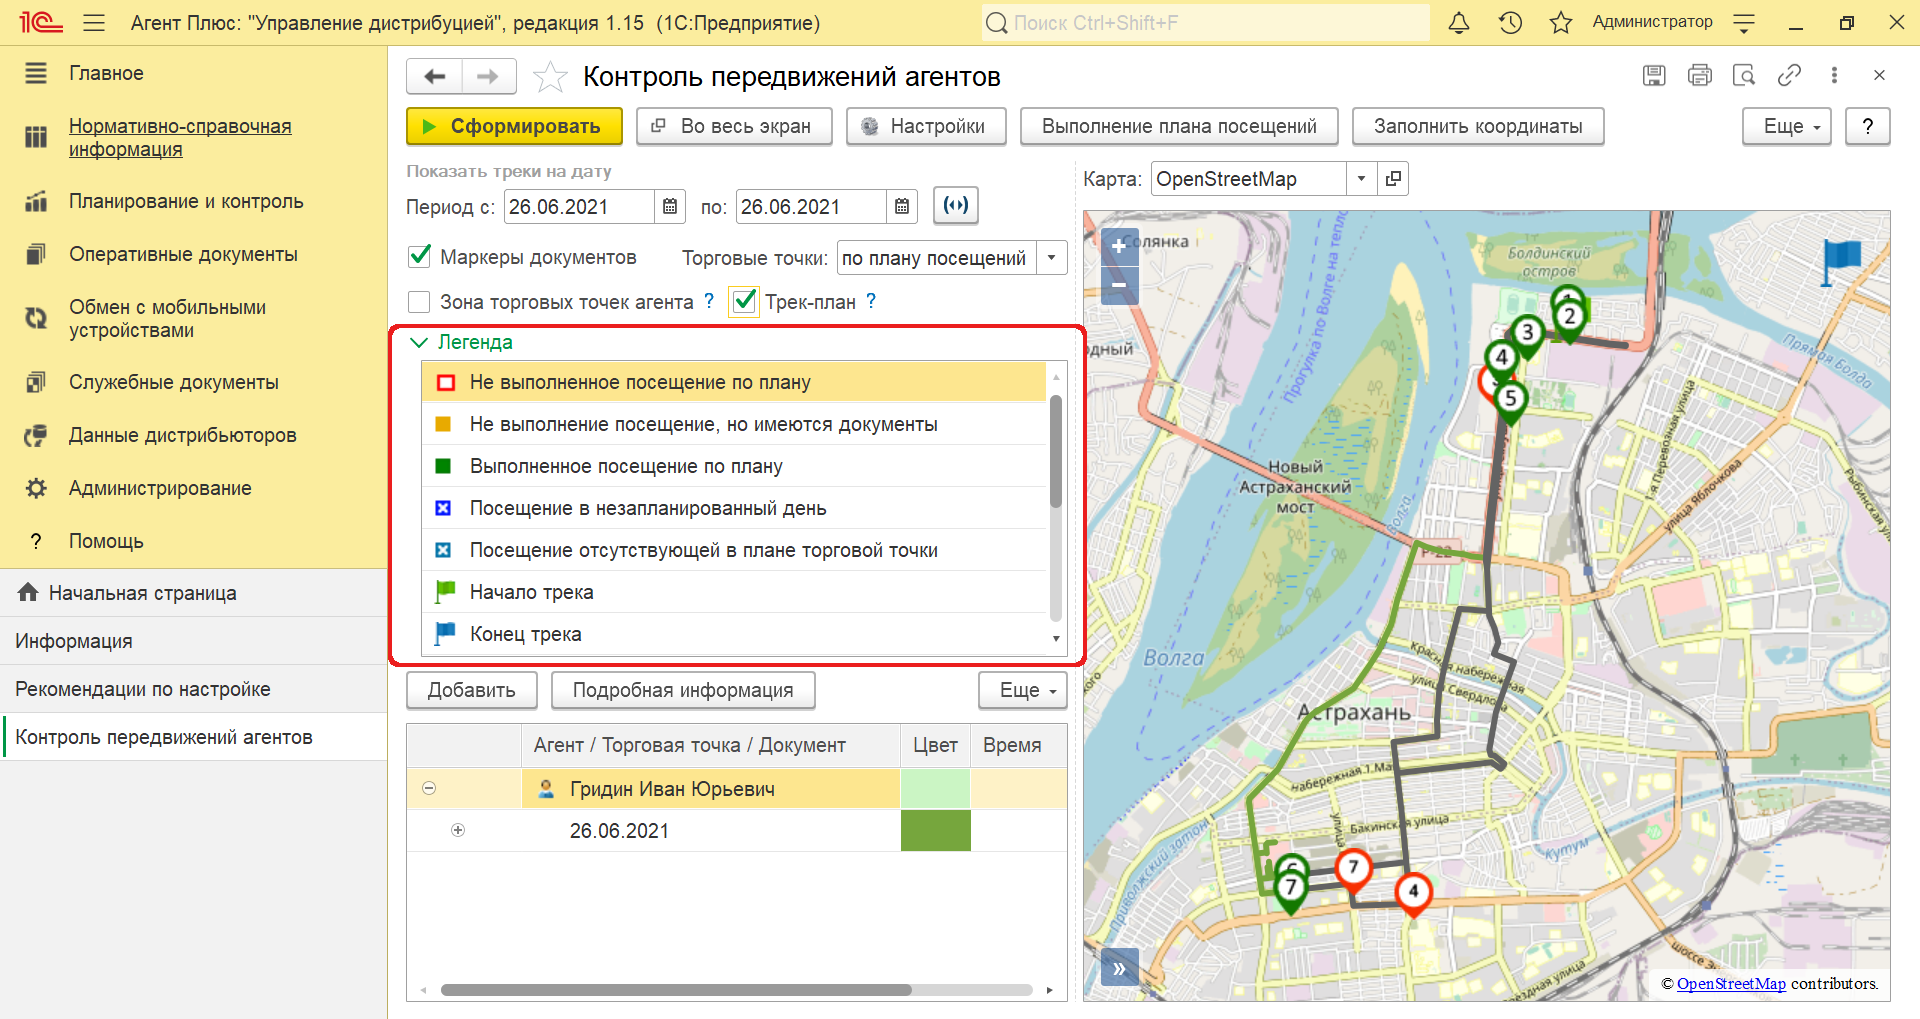The height and width of the screenshot is (1019, 1920).
Task: Click Выполнение плана посещений button
Action: point(1179,126)
